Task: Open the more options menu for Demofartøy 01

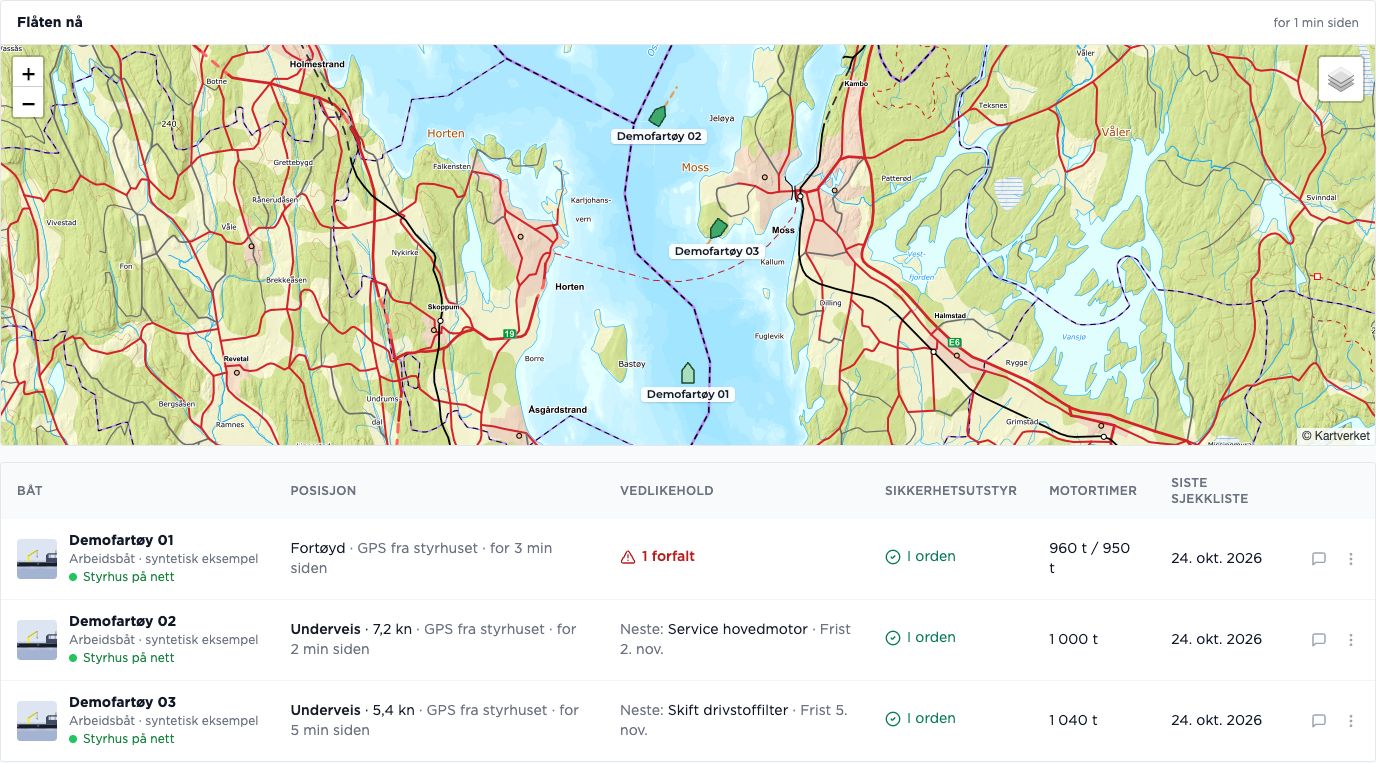Action: point(1351,559)
